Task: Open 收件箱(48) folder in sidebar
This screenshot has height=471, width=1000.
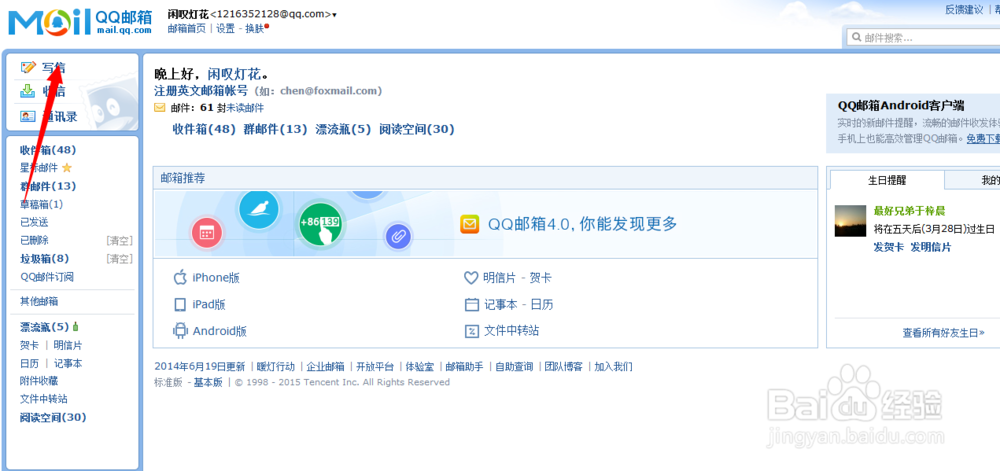Action: (48, 150)
